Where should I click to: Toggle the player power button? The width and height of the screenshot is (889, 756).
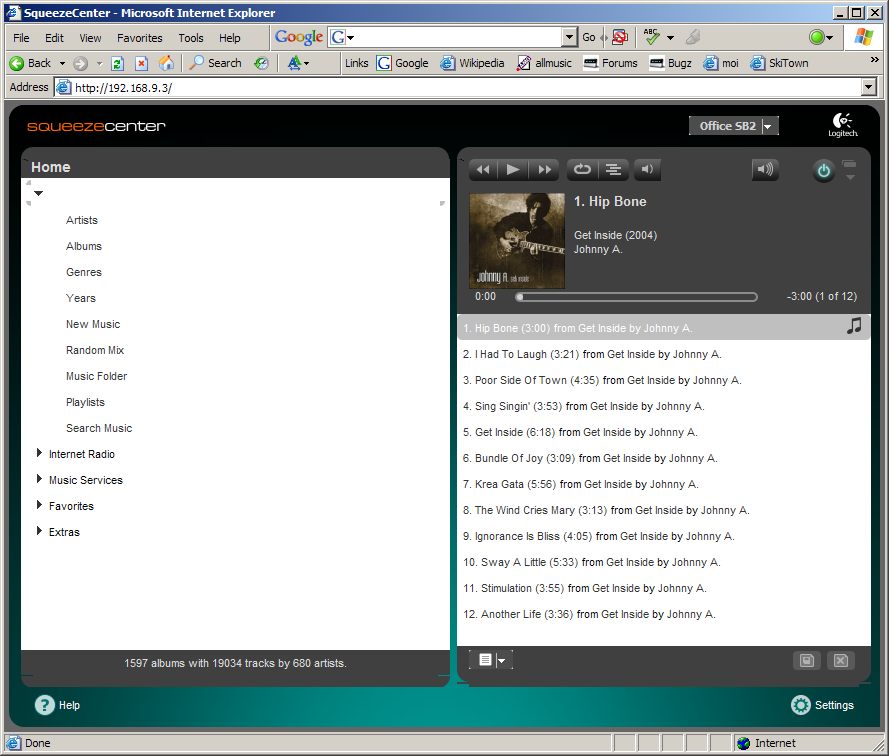click(x=823, y=171)
